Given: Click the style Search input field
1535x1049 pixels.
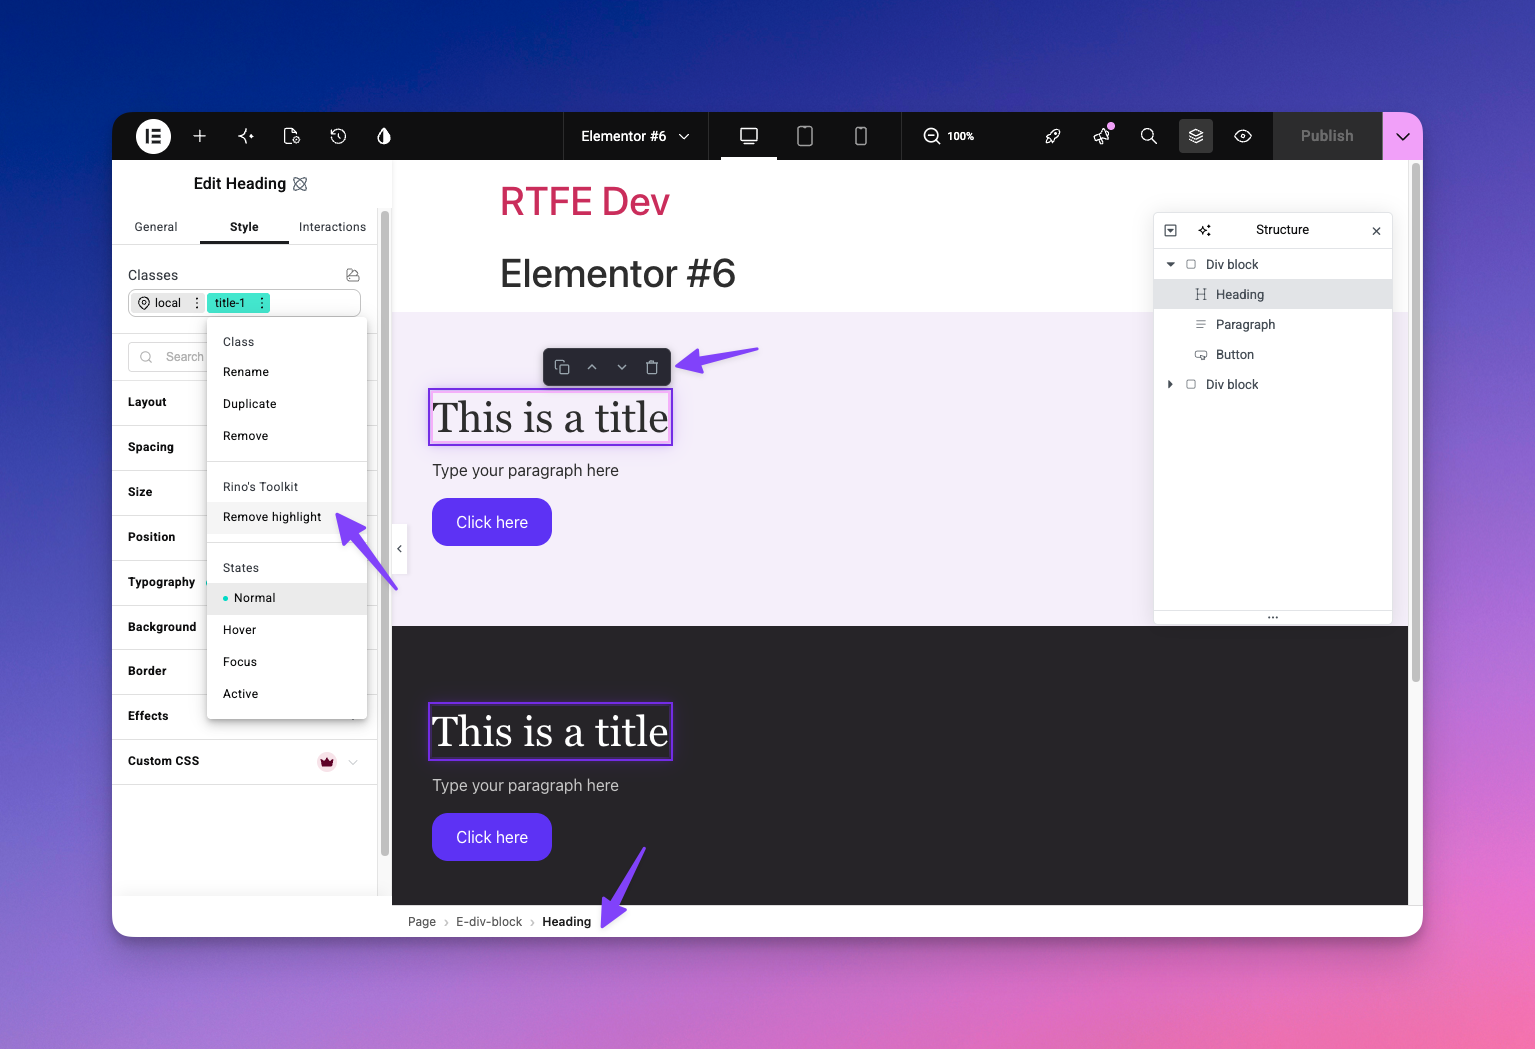Looking at the screenshot, I should pyautogui.click(x=168, y=357).
